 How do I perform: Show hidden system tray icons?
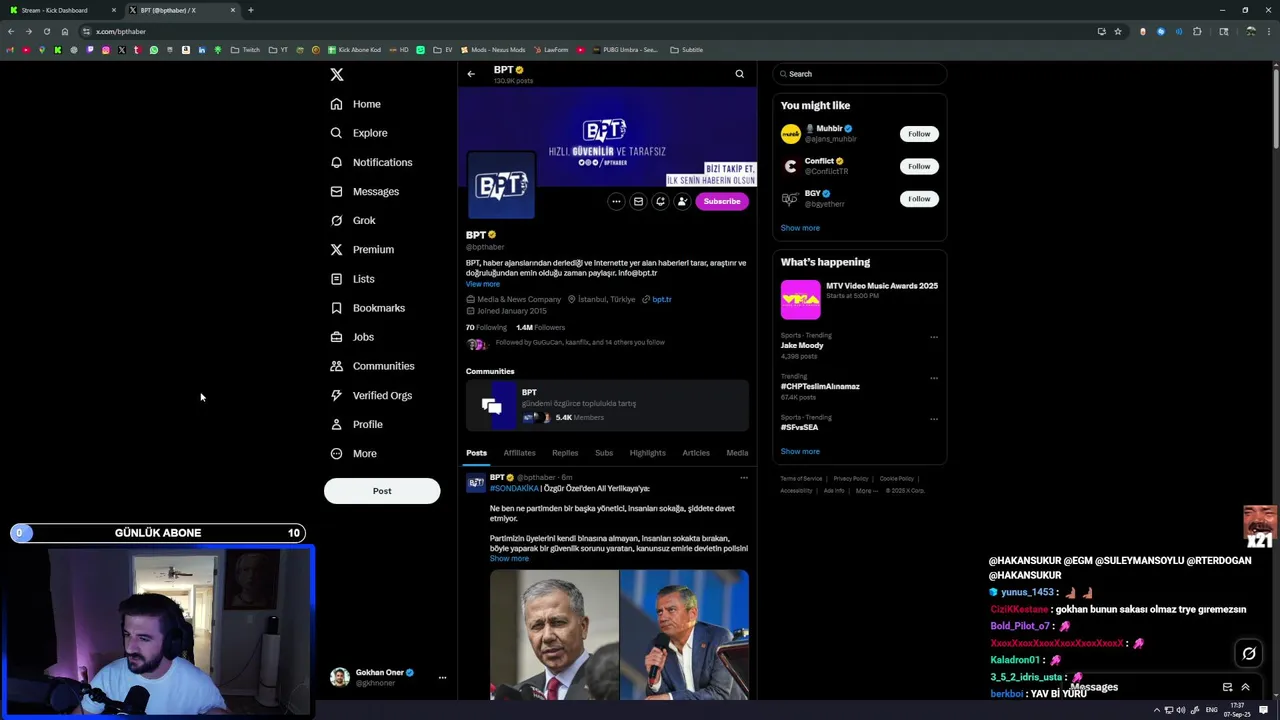1157,710
